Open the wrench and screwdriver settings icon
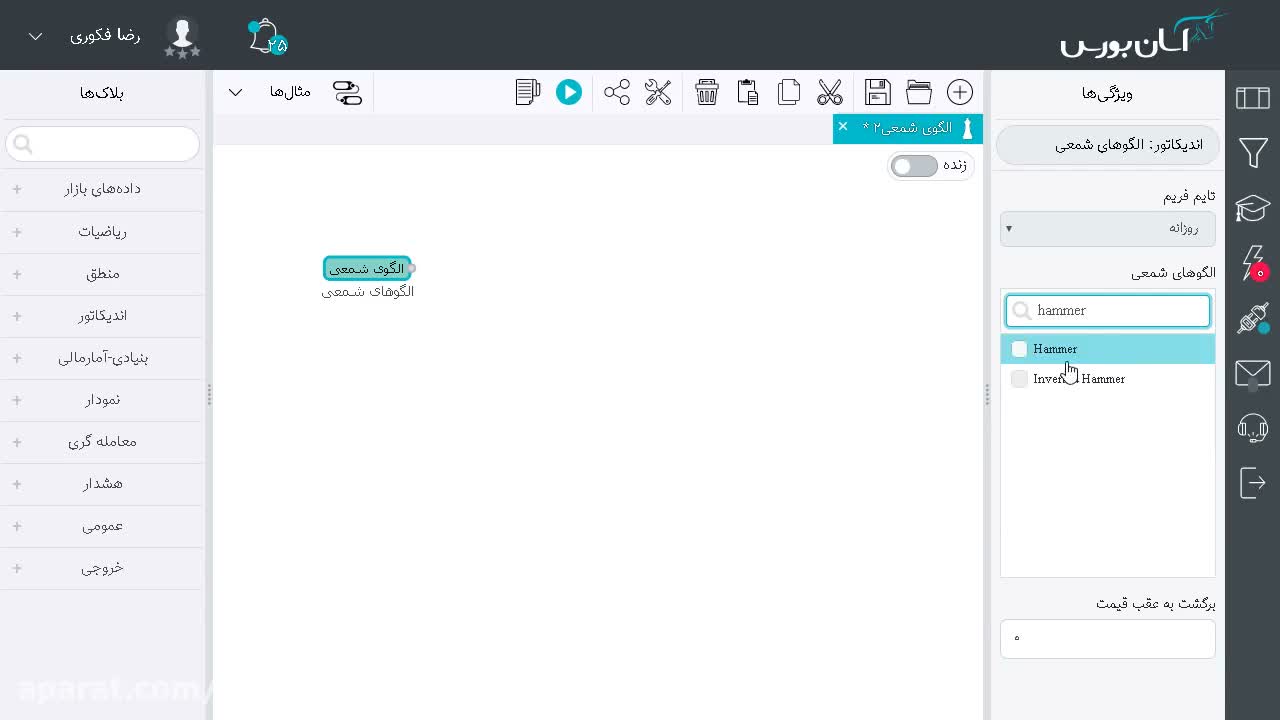The height and width of the screenshot is (720, 1280). (x=658, y=92)
